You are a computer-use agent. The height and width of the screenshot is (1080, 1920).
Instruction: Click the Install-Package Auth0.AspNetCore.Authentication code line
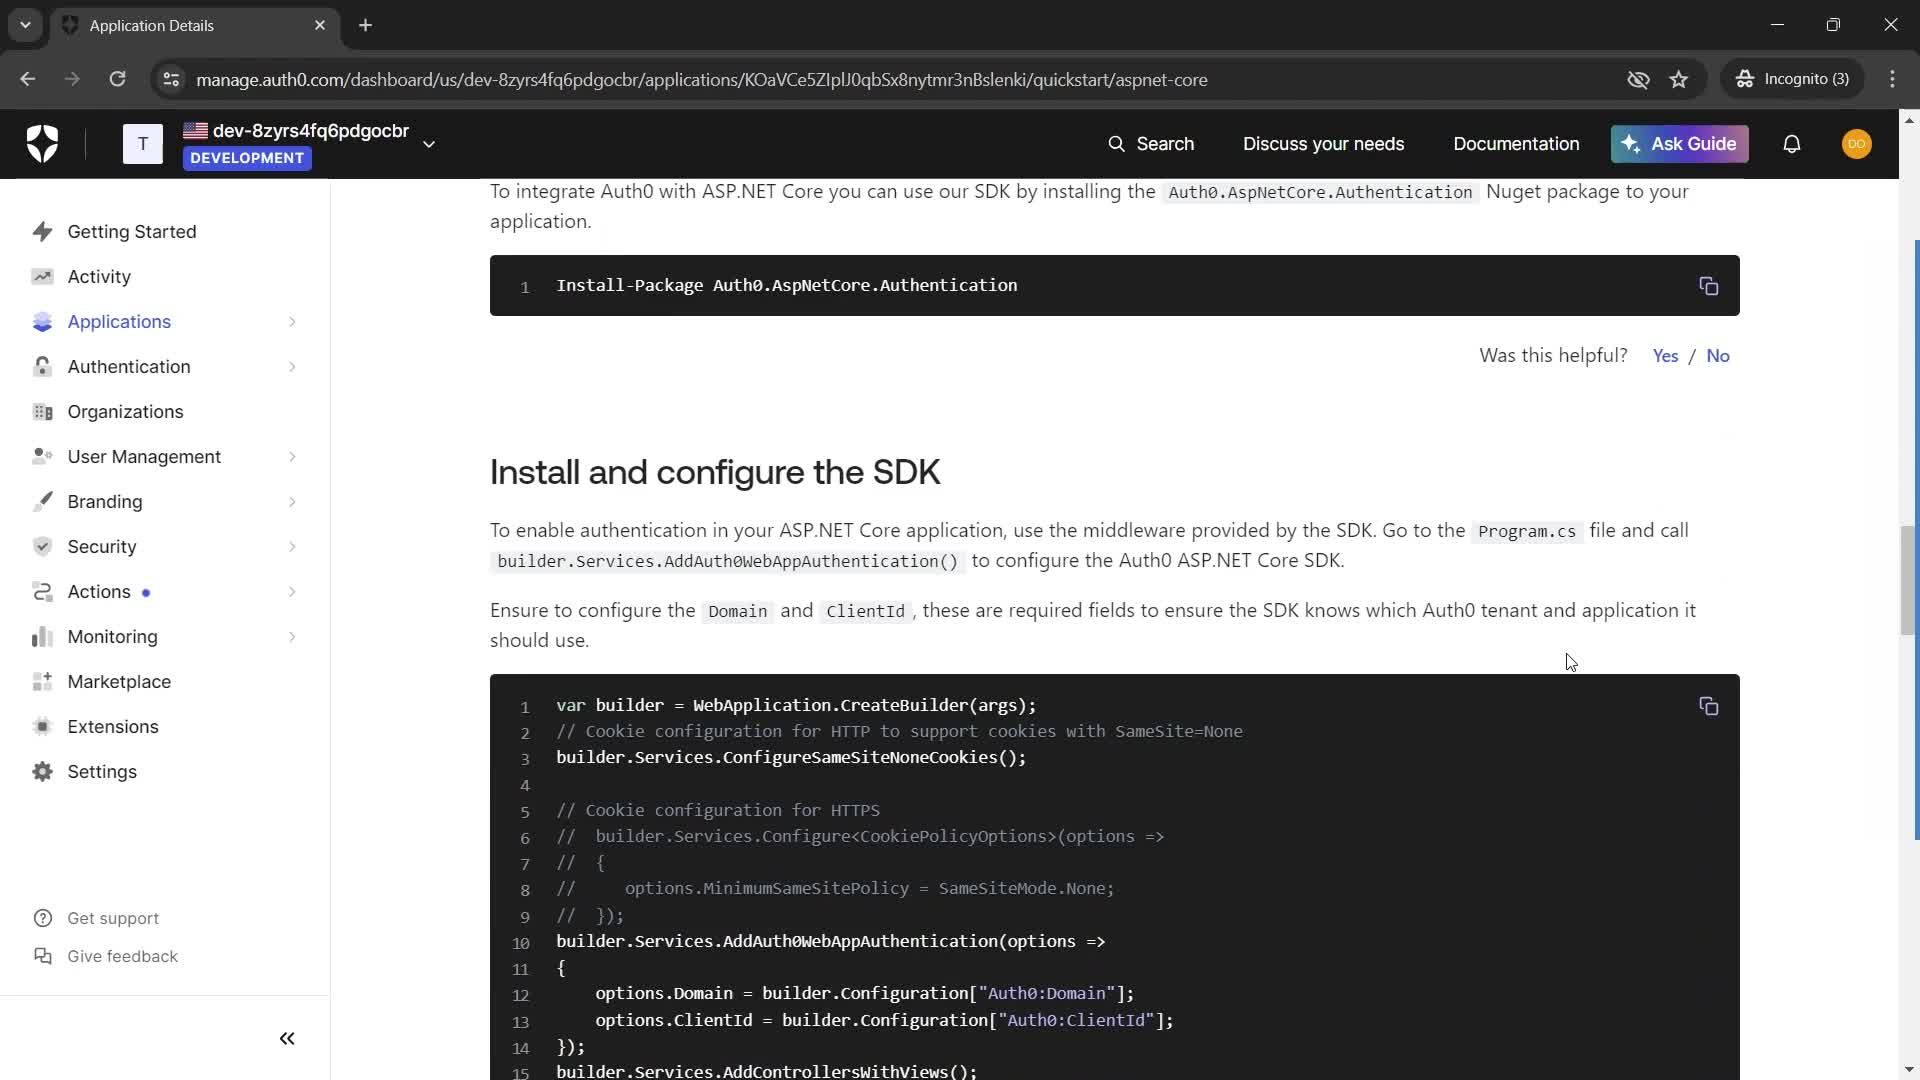coord(787,285)
